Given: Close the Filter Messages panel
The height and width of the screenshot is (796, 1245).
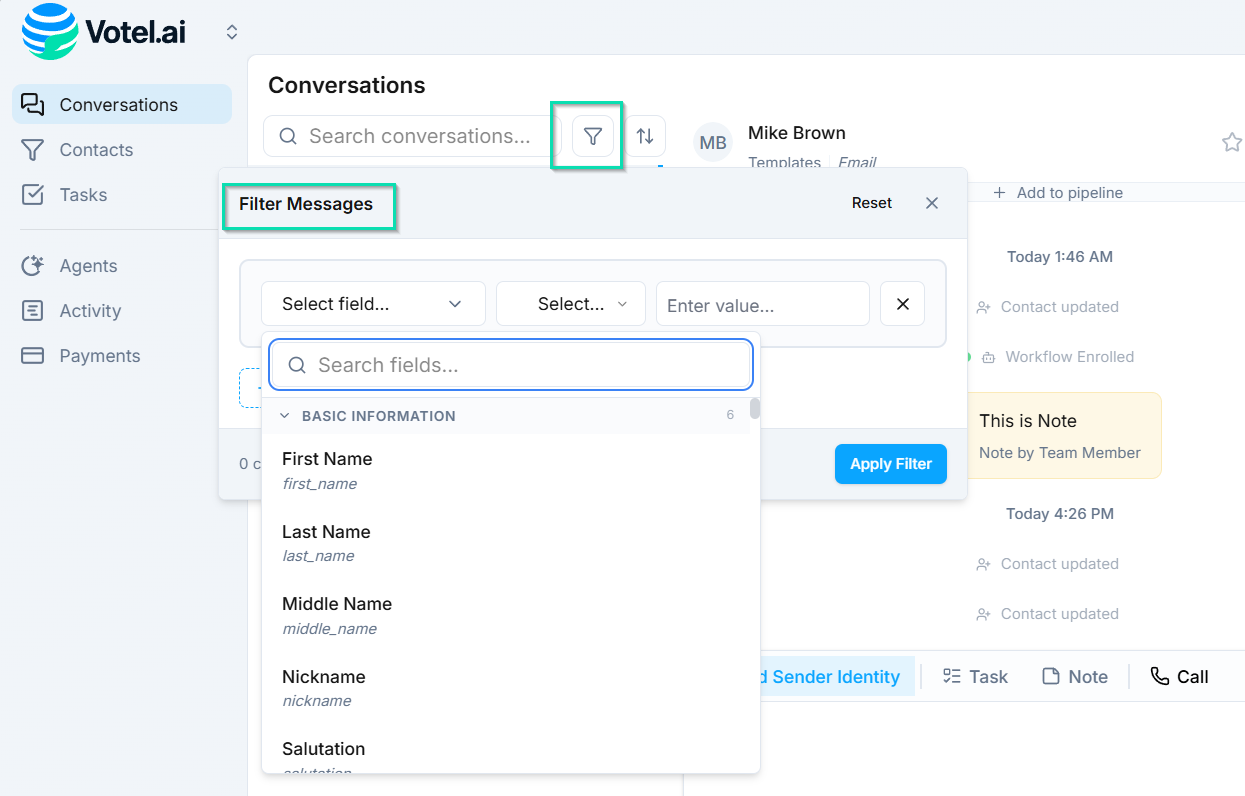Looking at the screenshot, I should coord(932,203).
